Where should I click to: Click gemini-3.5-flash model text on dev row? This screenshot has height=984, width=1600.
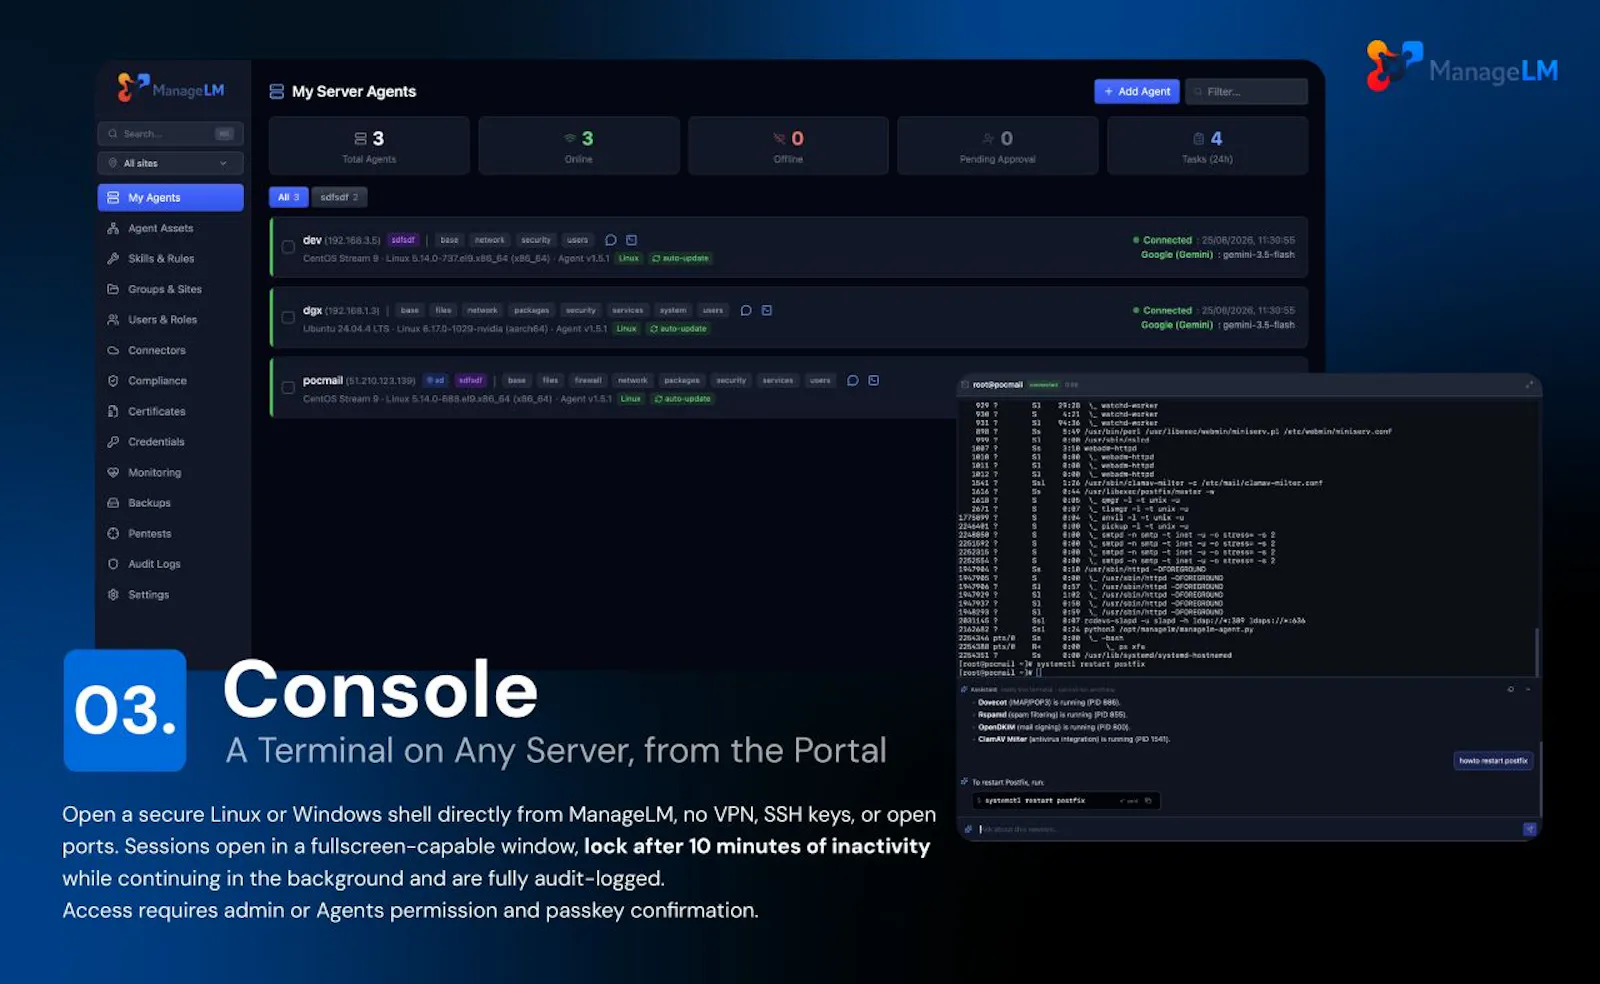tap(1259, 254)
